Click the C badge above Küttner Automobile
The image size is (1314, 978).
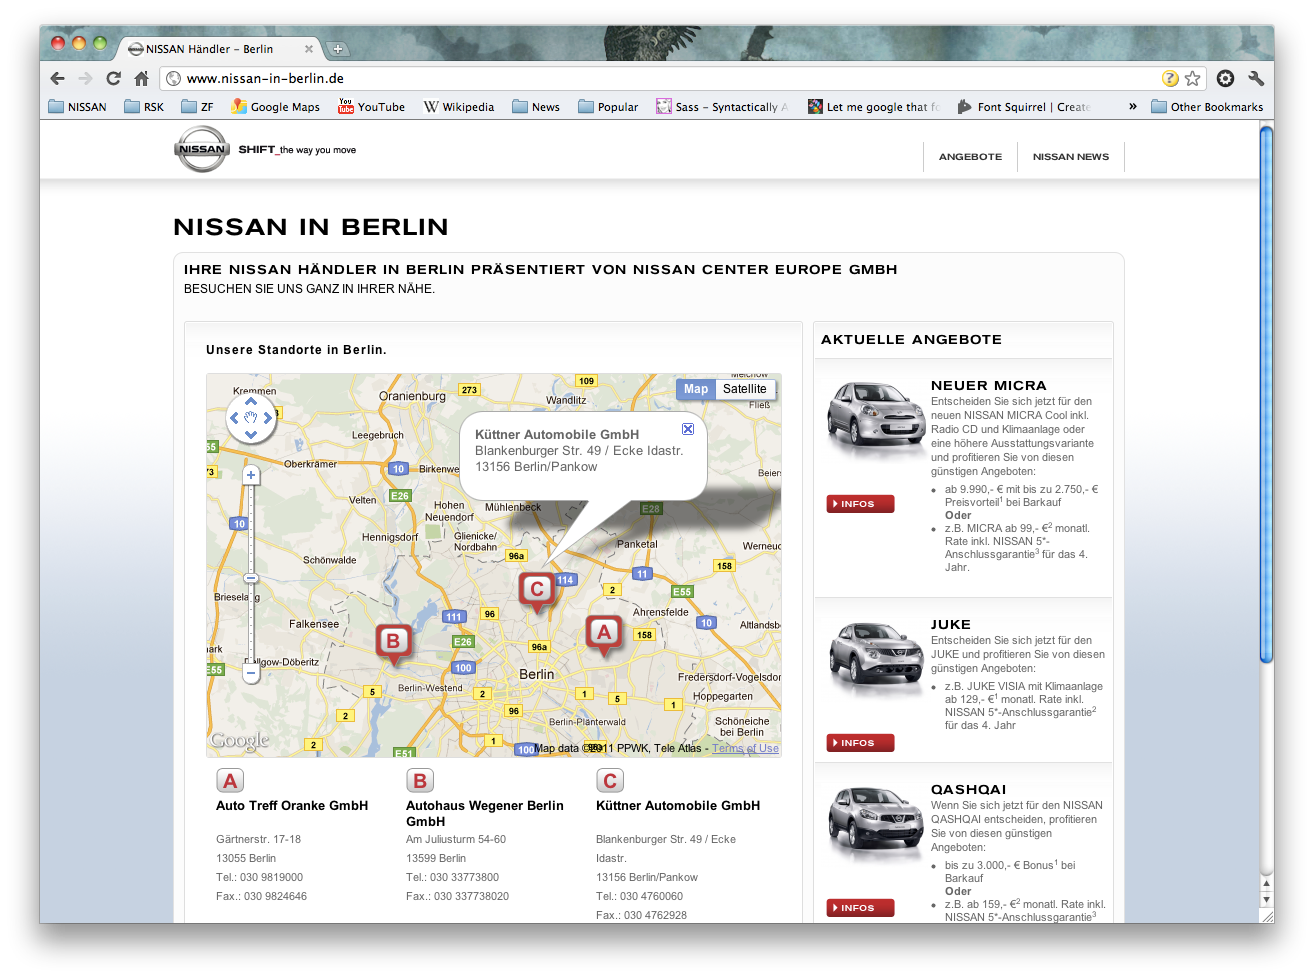[610, 781]
